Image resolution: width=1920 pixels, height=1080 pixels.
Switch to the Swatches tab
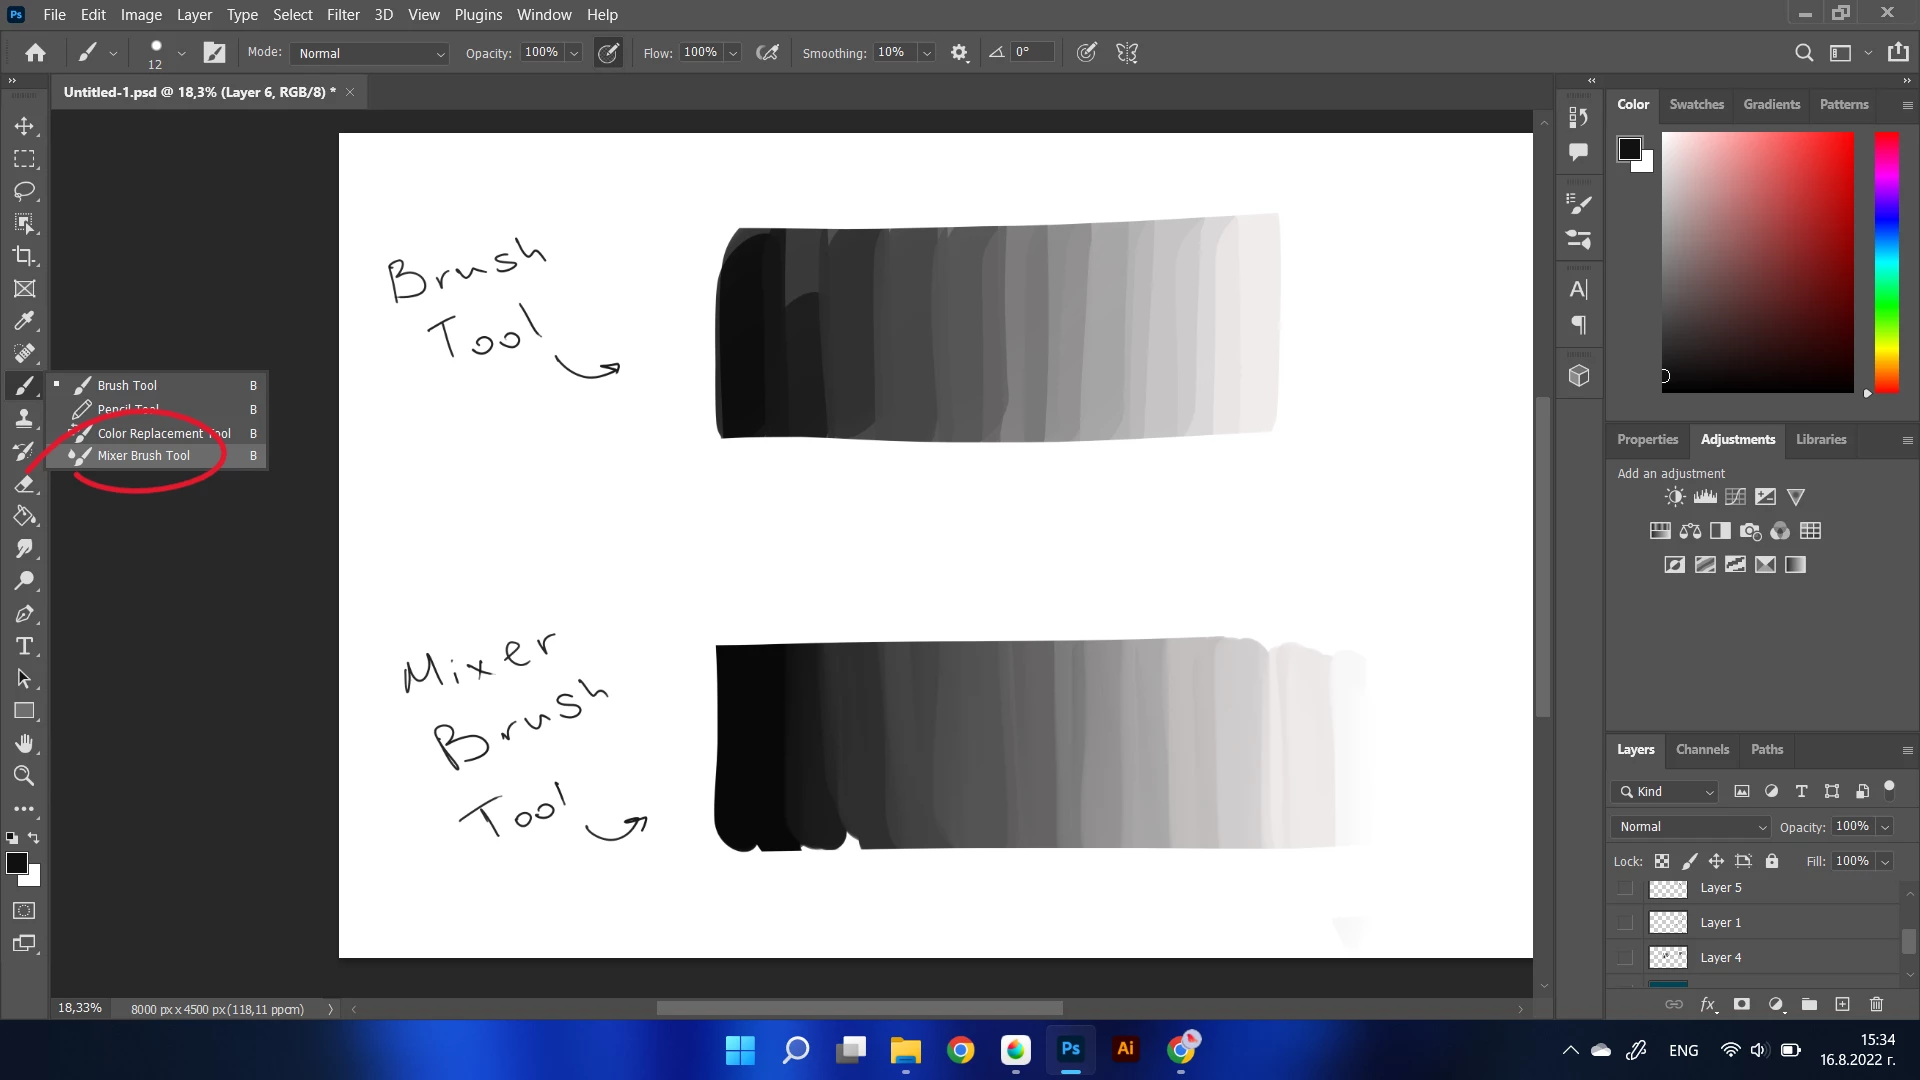coord(1696,104)
